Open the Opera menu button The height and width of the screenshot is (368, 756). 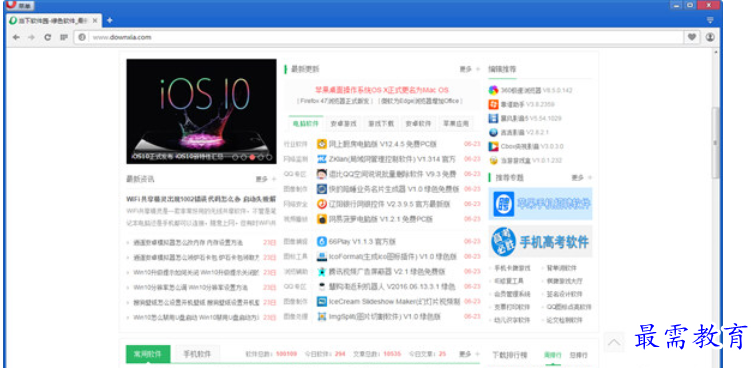click(x=19, y=5)
